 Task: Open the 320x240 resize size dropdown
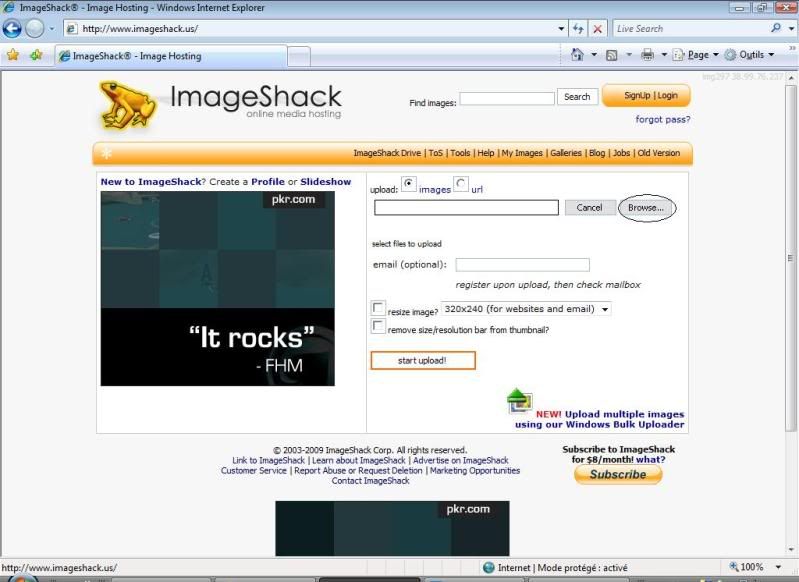point(526,309)
